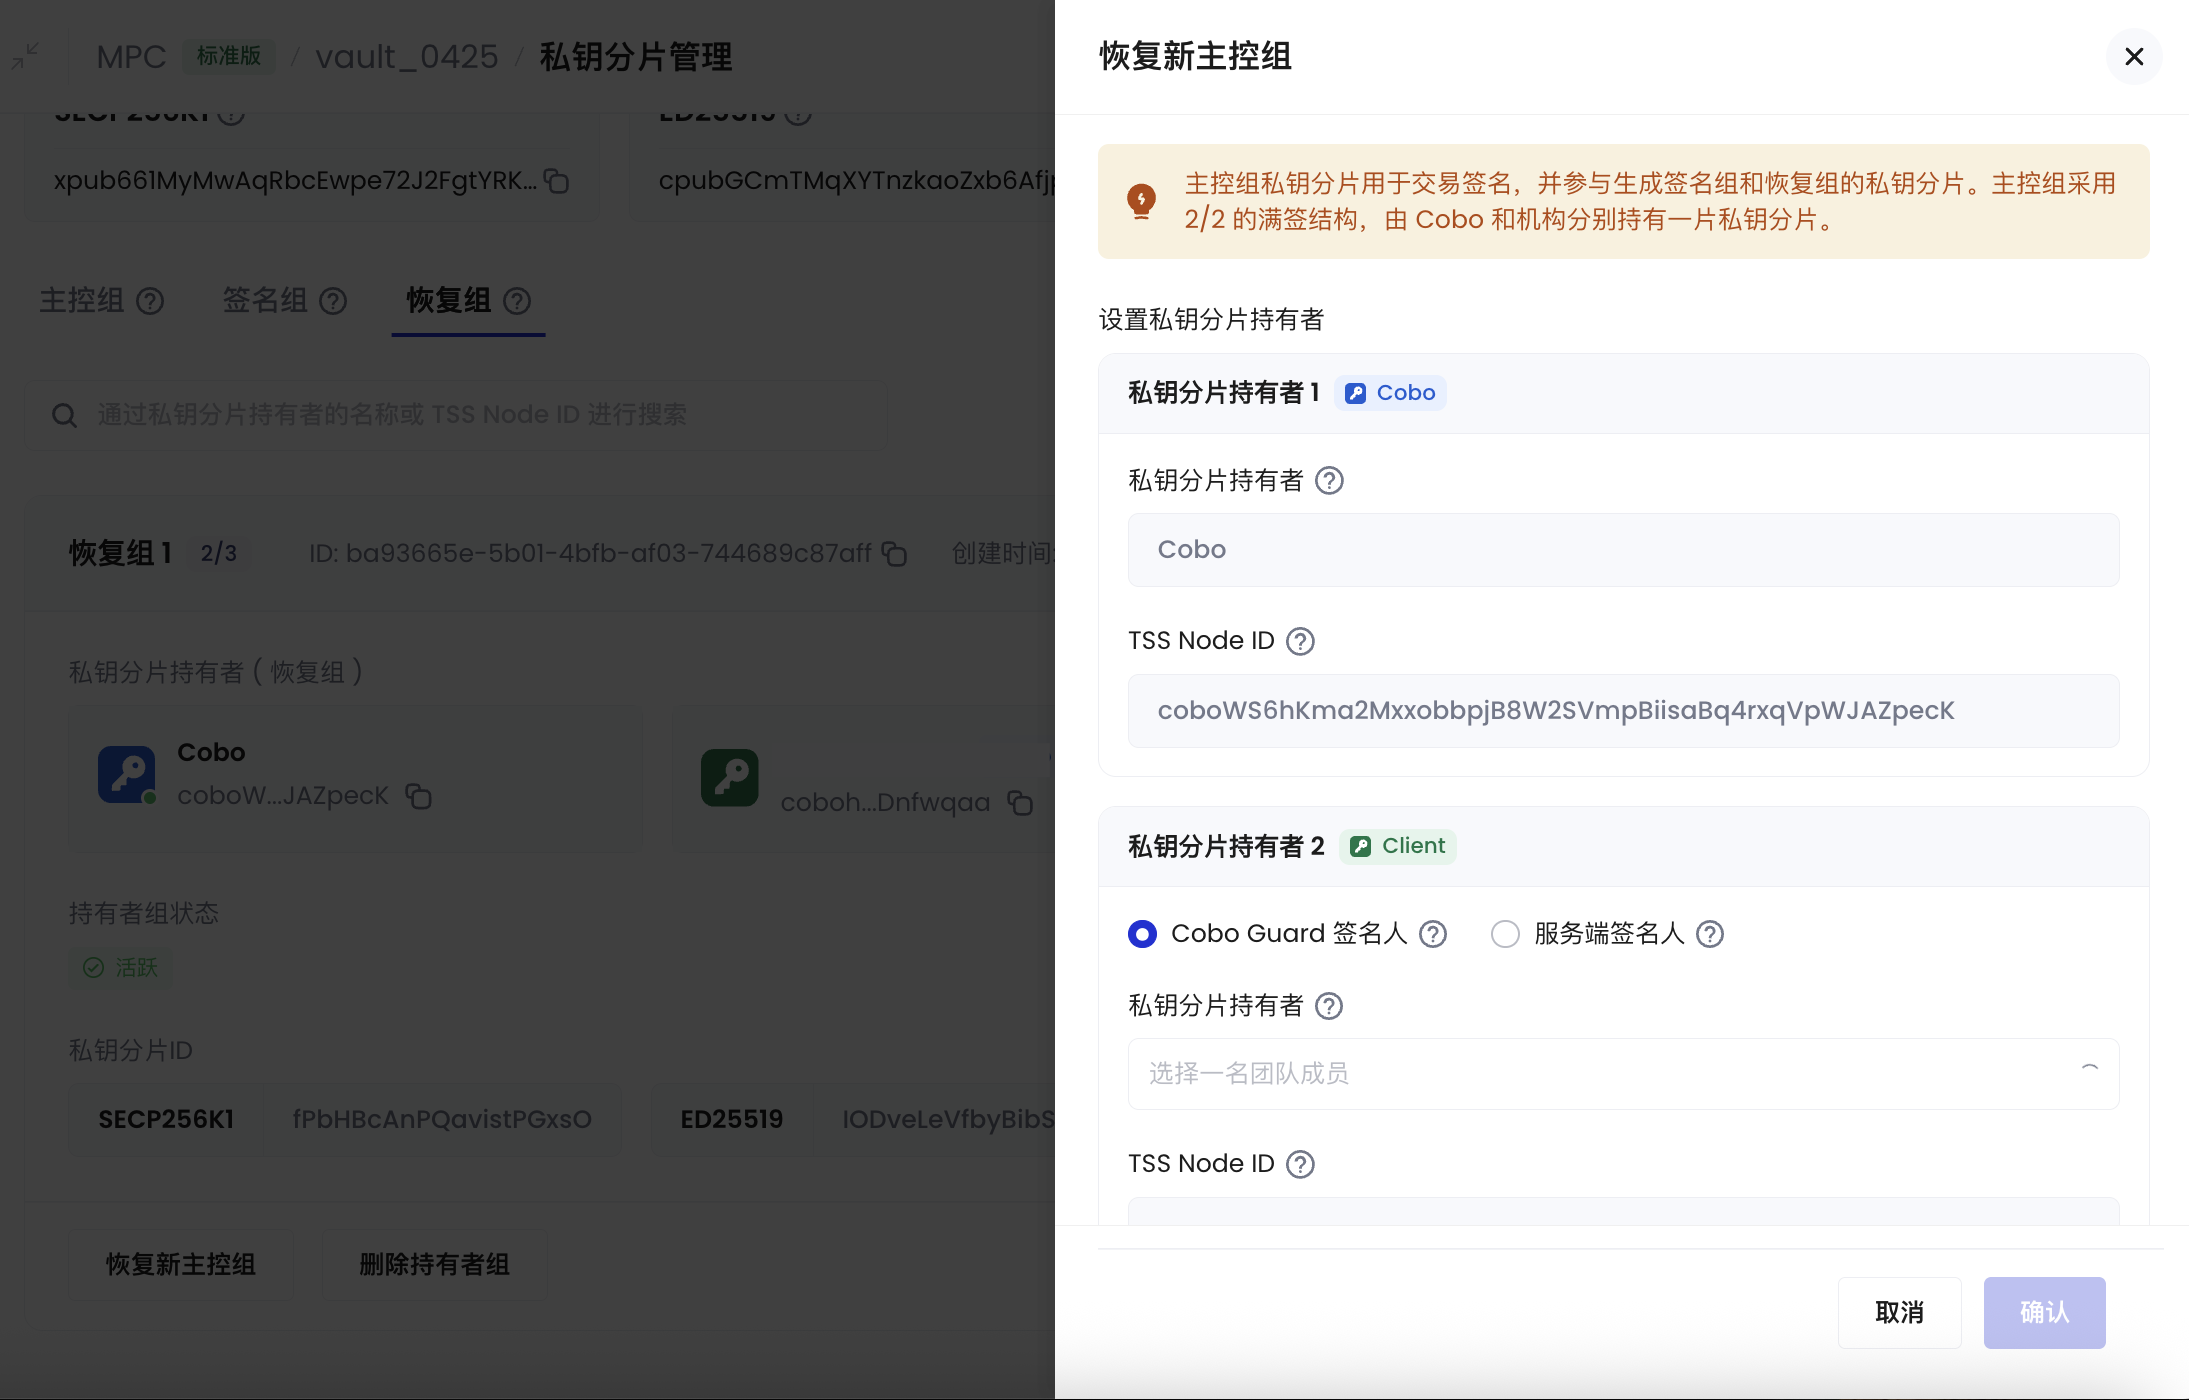Image resolution: width=2189 pixels, height=1400 pixels.
Task: Click help icon next to Cobo Guard 签名人
Action: [1433, 934]
